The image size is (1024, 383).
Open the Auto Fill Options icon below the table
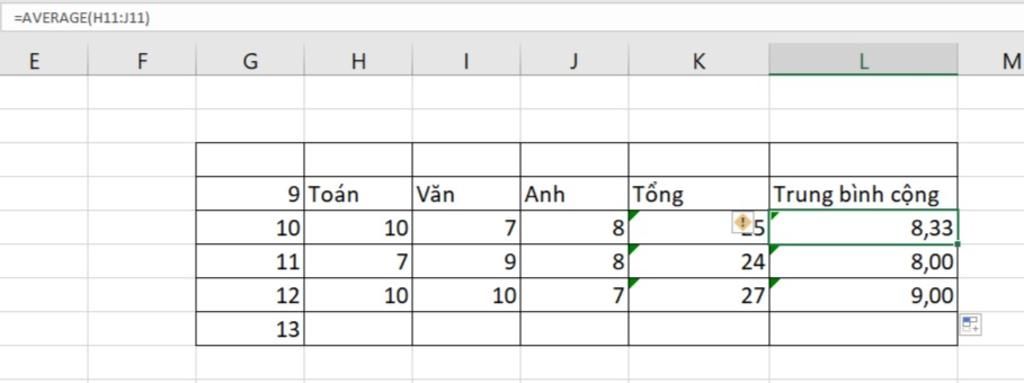pos(970,324)
